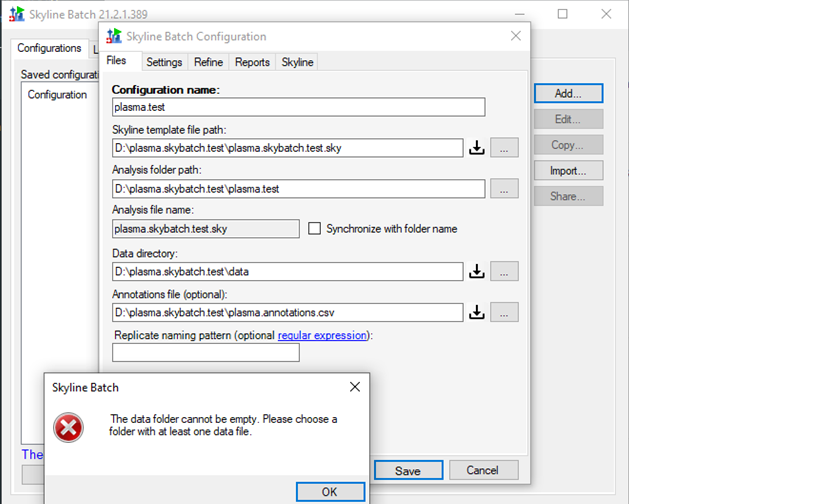Image resolution: width=814 pixels, height=504 pixels.
Task: Switch to the Reports tab
Action: click(252, 62)
